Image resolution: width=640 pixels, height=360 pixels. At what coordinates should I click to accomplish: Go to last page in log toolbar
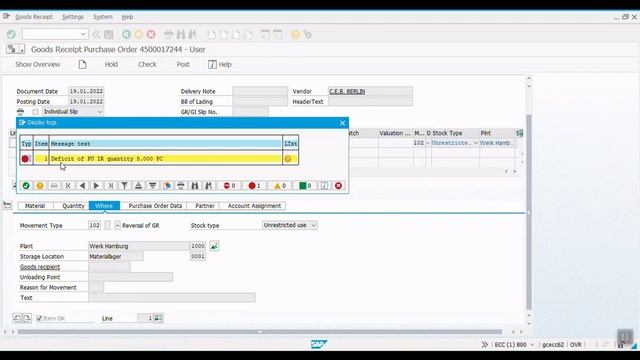point(110,186)
